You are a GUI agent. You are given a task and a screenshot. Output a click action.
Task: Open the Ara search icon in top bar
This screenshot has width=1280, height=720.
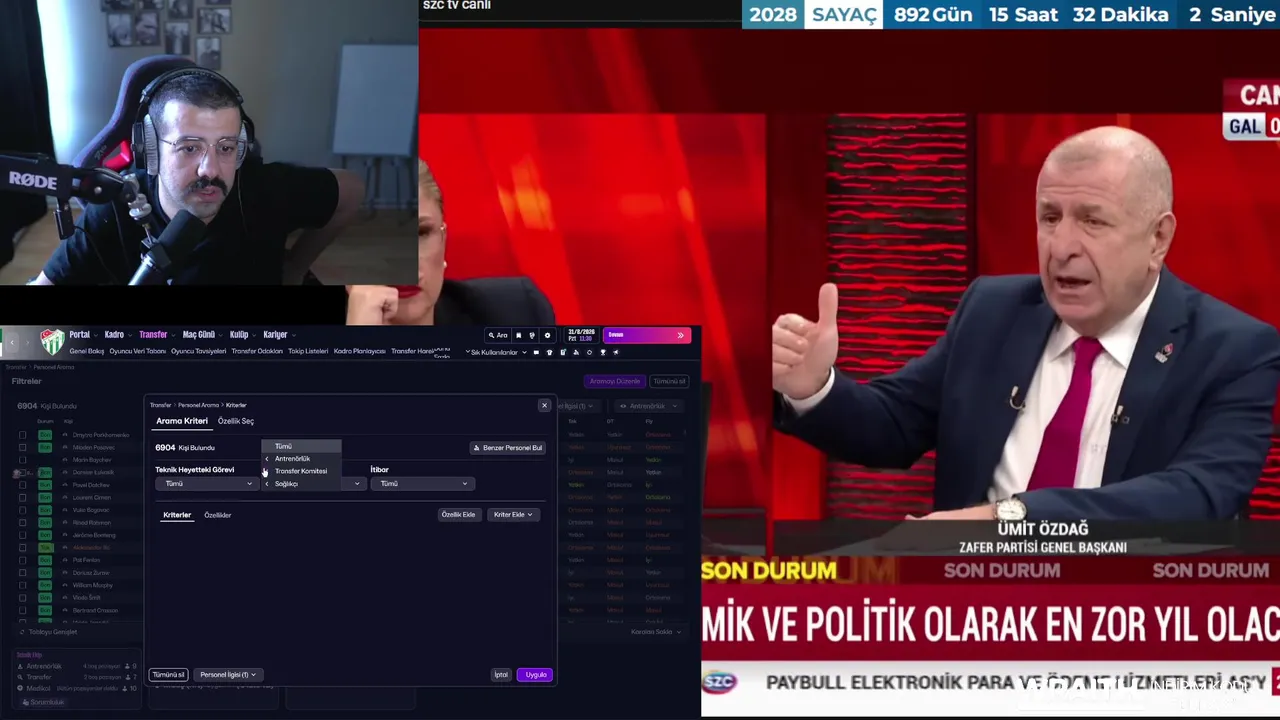(498, 335)
